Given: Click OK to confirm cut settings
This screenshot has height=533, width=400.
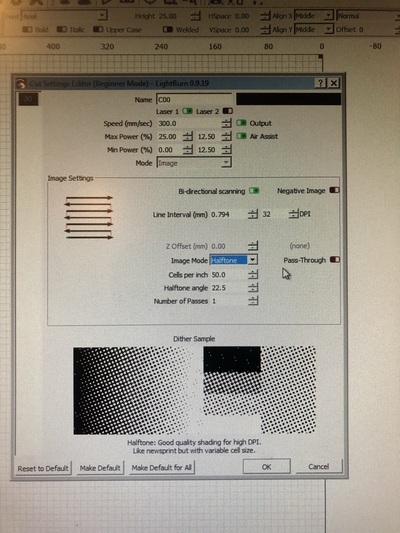Looking at the screenshot, I should coord(266,467).
